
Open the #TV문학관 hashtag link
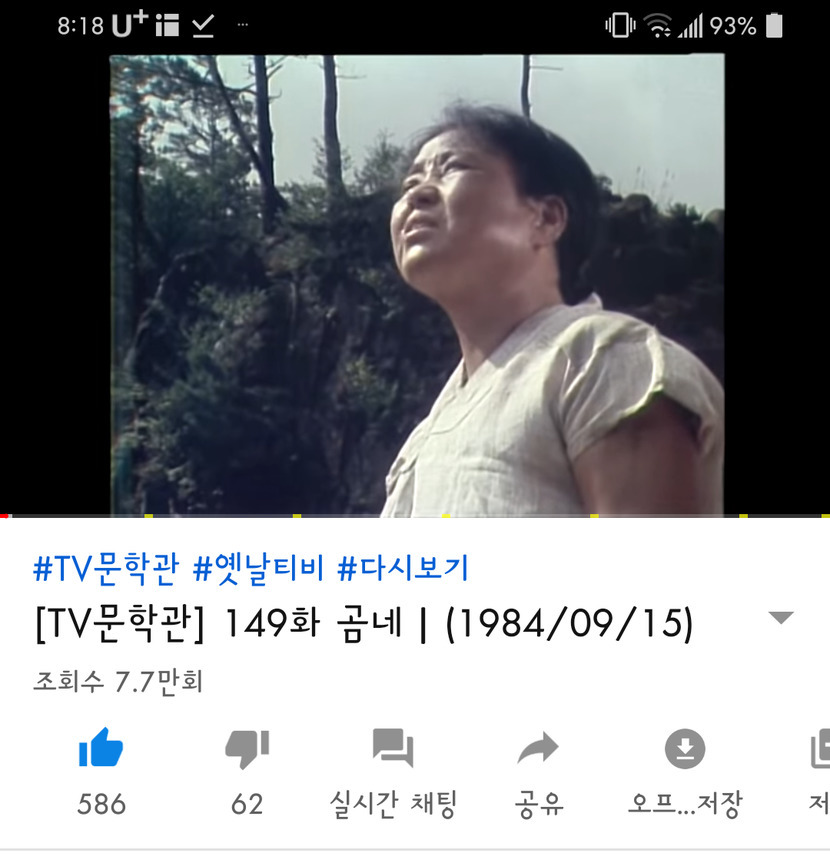[x=106, y=567]
